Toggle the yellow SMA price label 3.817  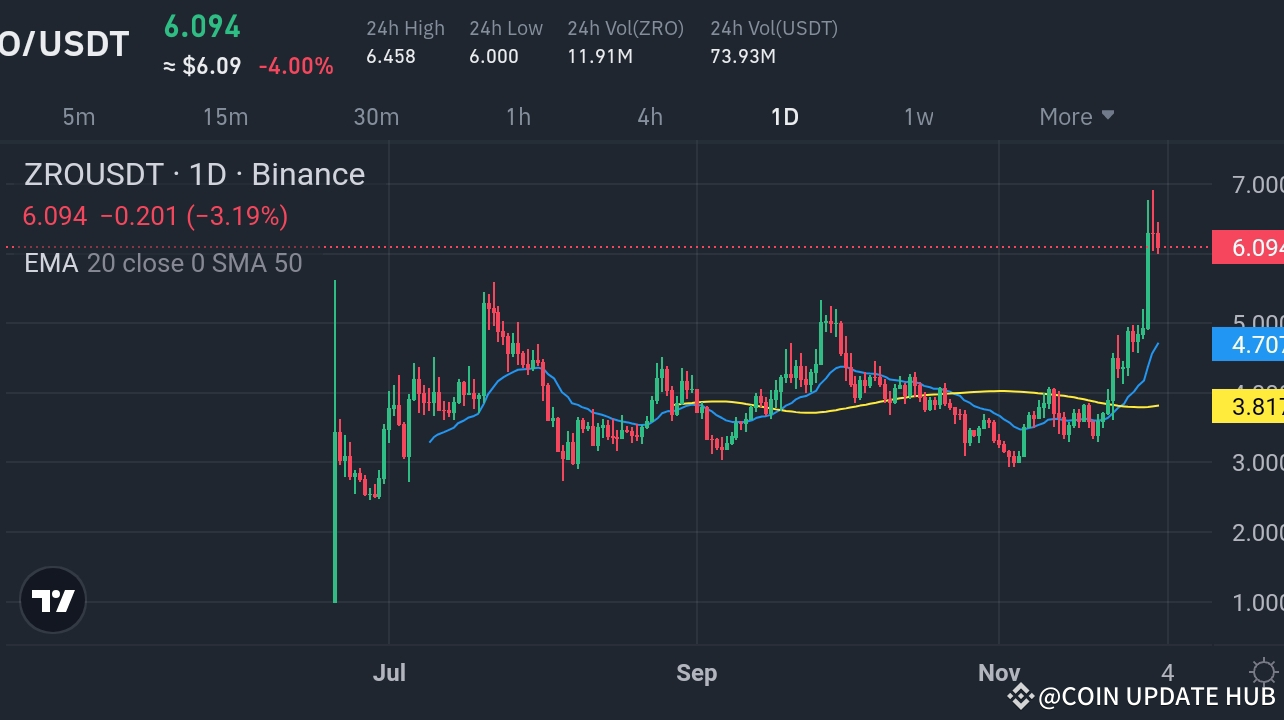coord(1248,406)
